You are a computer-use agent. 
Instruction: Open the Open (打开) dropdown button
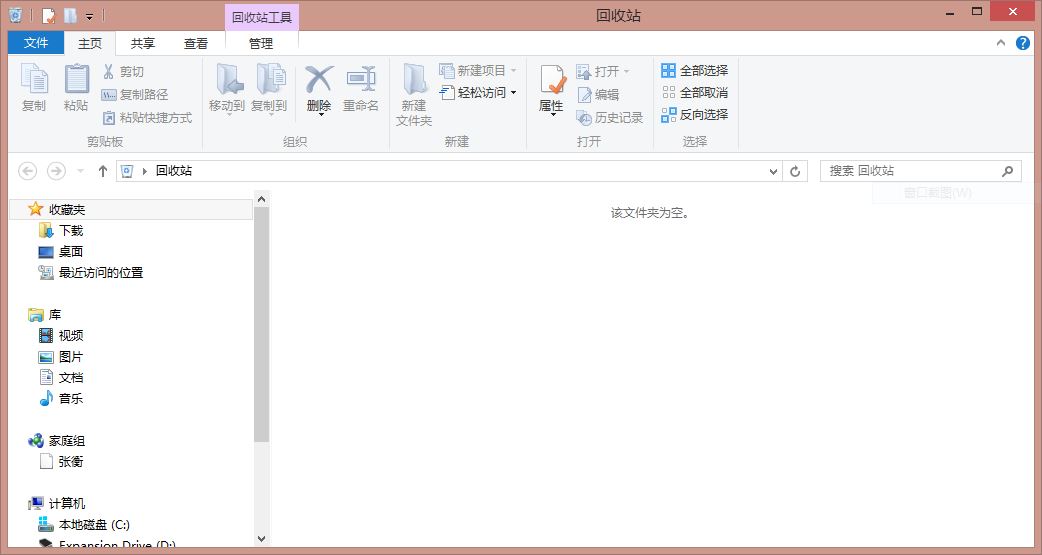(x=603, y=71)
